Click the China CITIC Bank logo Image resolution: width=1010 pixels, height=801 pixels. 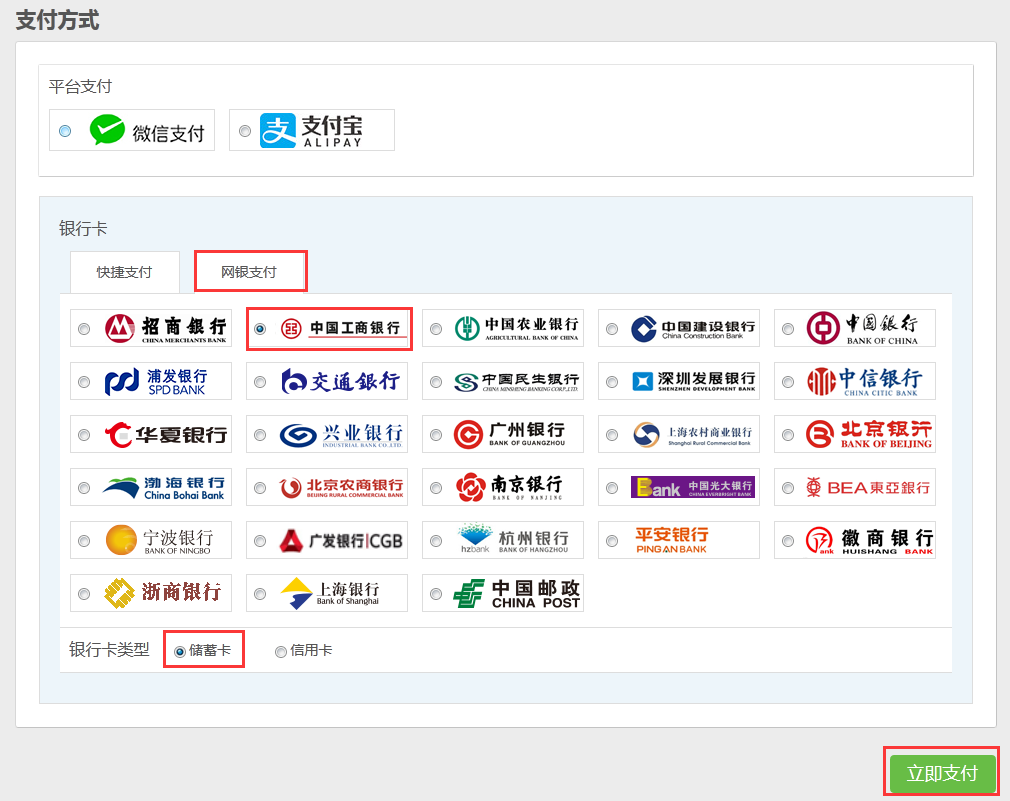tap(864, 382)
